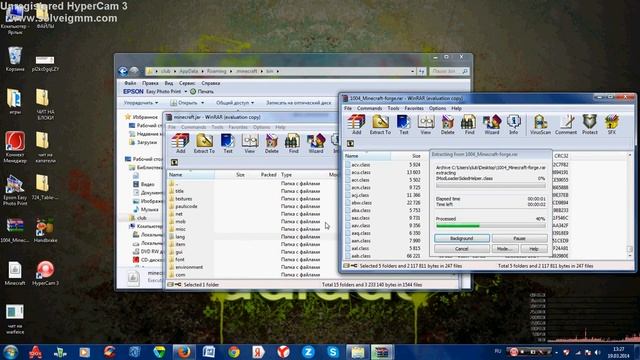Click Печать button in Explorer toolbar

[202, 92]
